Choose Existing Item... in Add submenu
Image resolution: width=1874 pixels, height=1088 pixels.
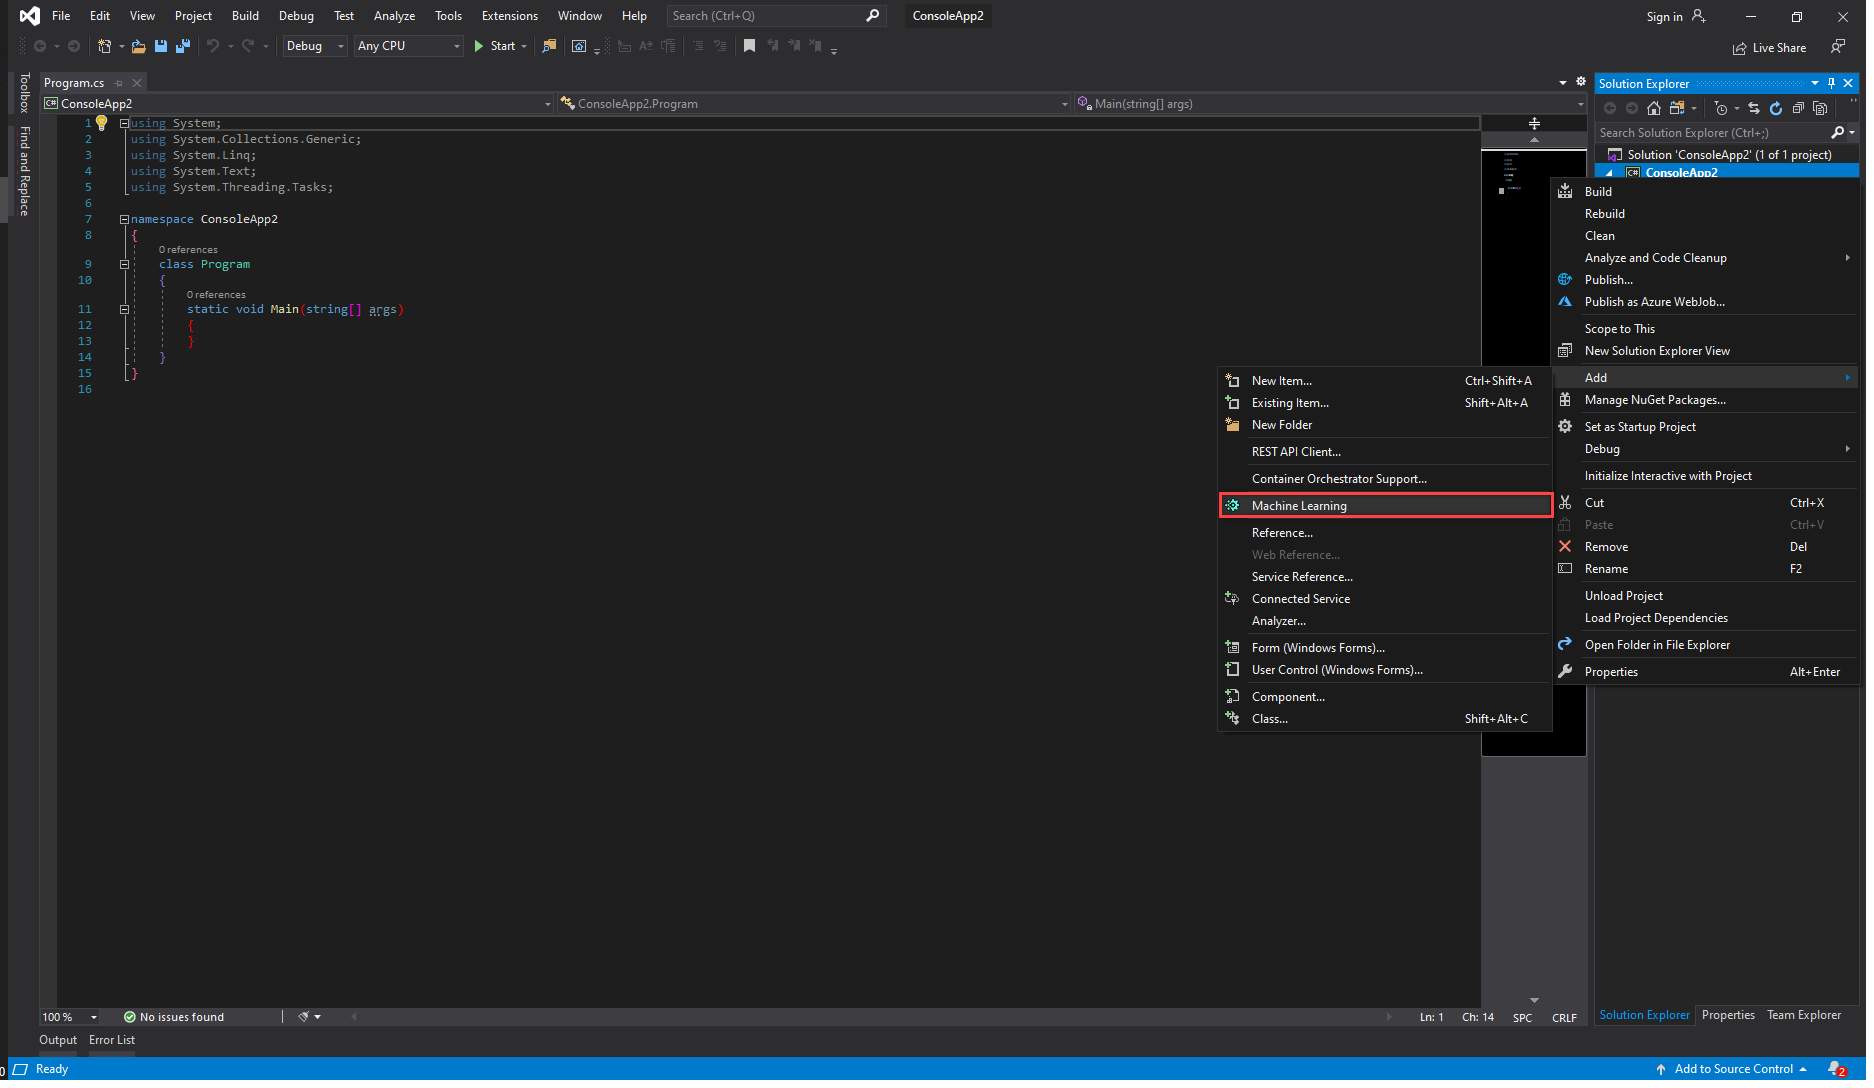(1385, 403)
